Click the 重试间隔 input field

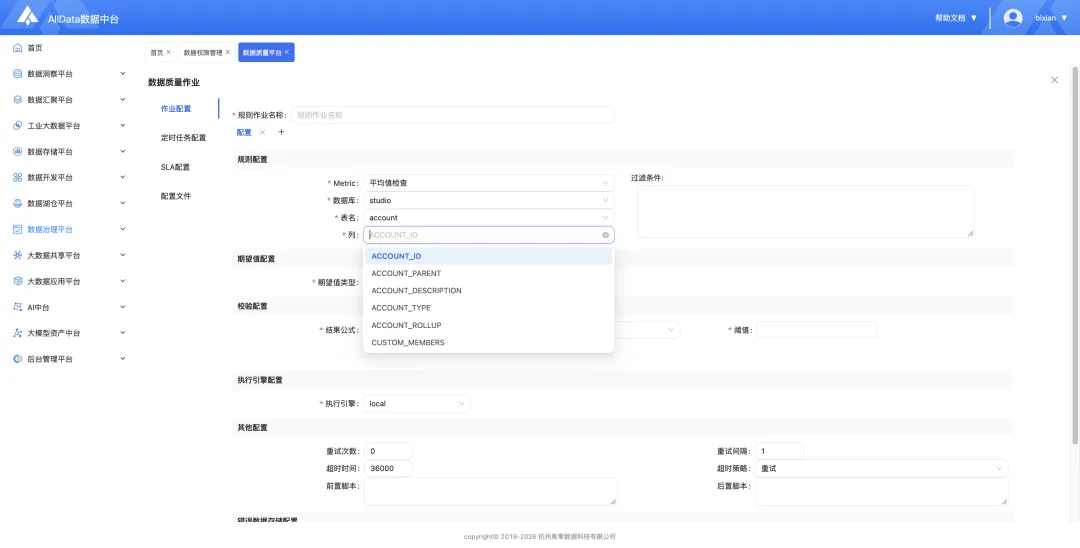tap(780, 452)
